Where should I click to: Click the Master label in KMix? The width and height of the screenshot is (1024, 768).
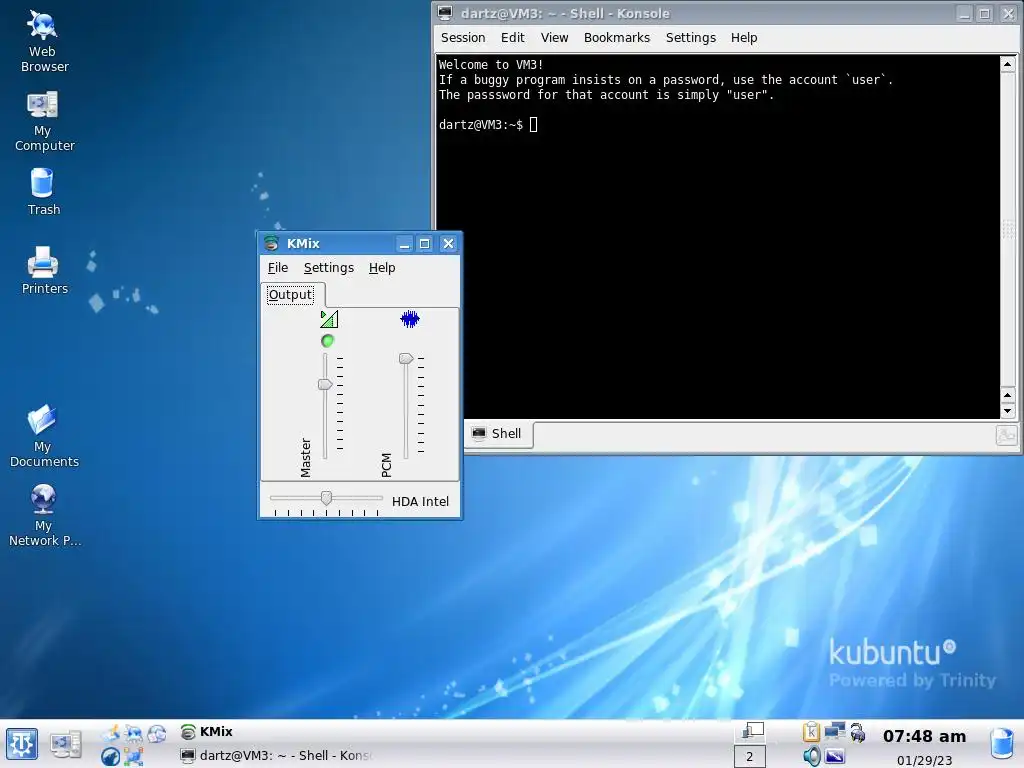306,457
